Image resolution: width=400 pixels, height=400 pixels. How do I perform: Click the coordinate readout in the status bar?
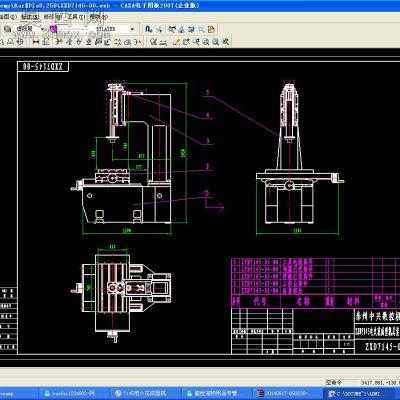(x=380, y=383)
